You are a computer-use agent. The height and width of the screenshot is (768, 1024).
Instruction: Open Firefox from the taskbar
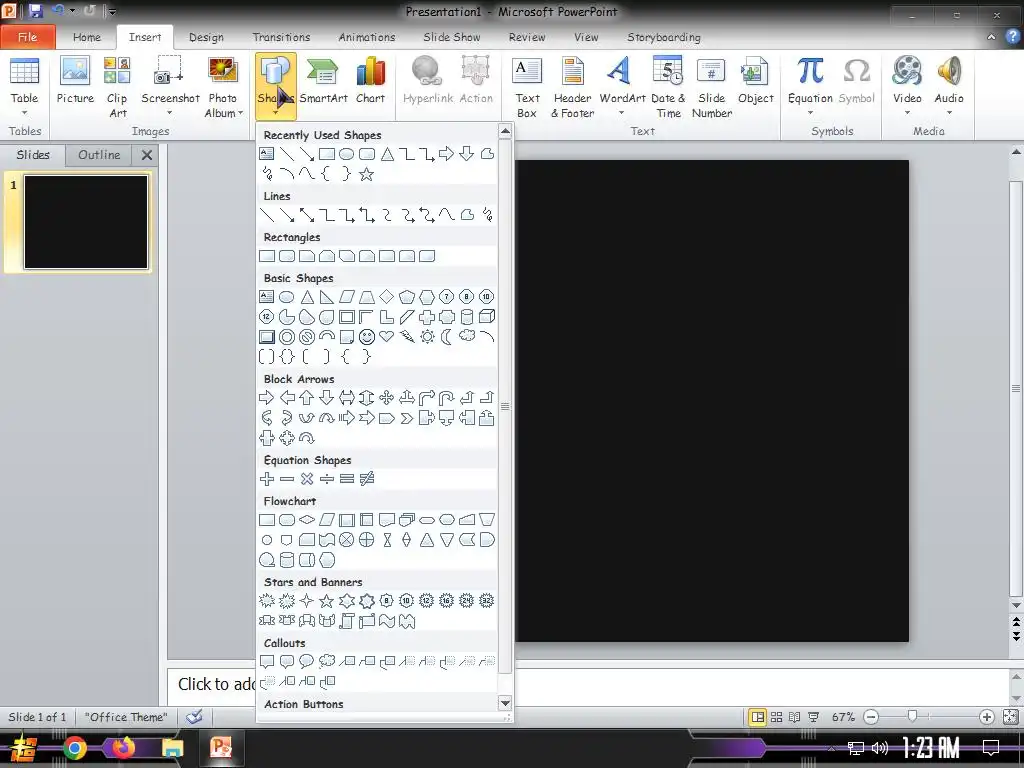[x=122, y=747]
